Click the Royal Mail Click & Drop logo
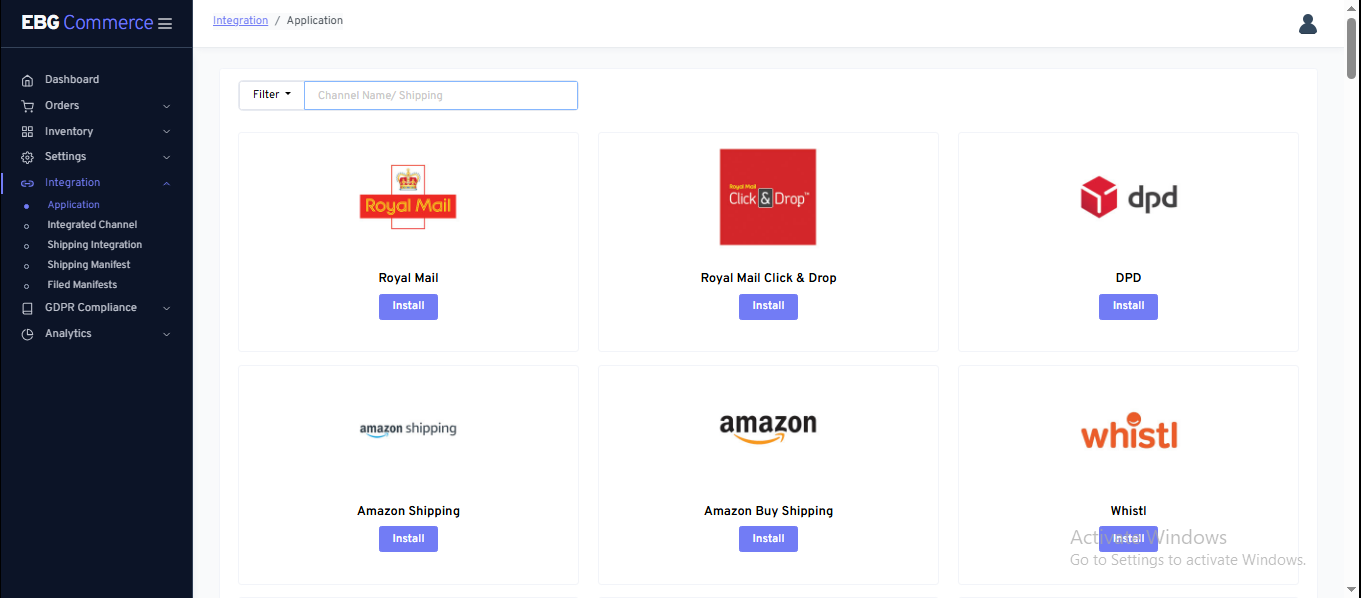 tap(768, 197)
